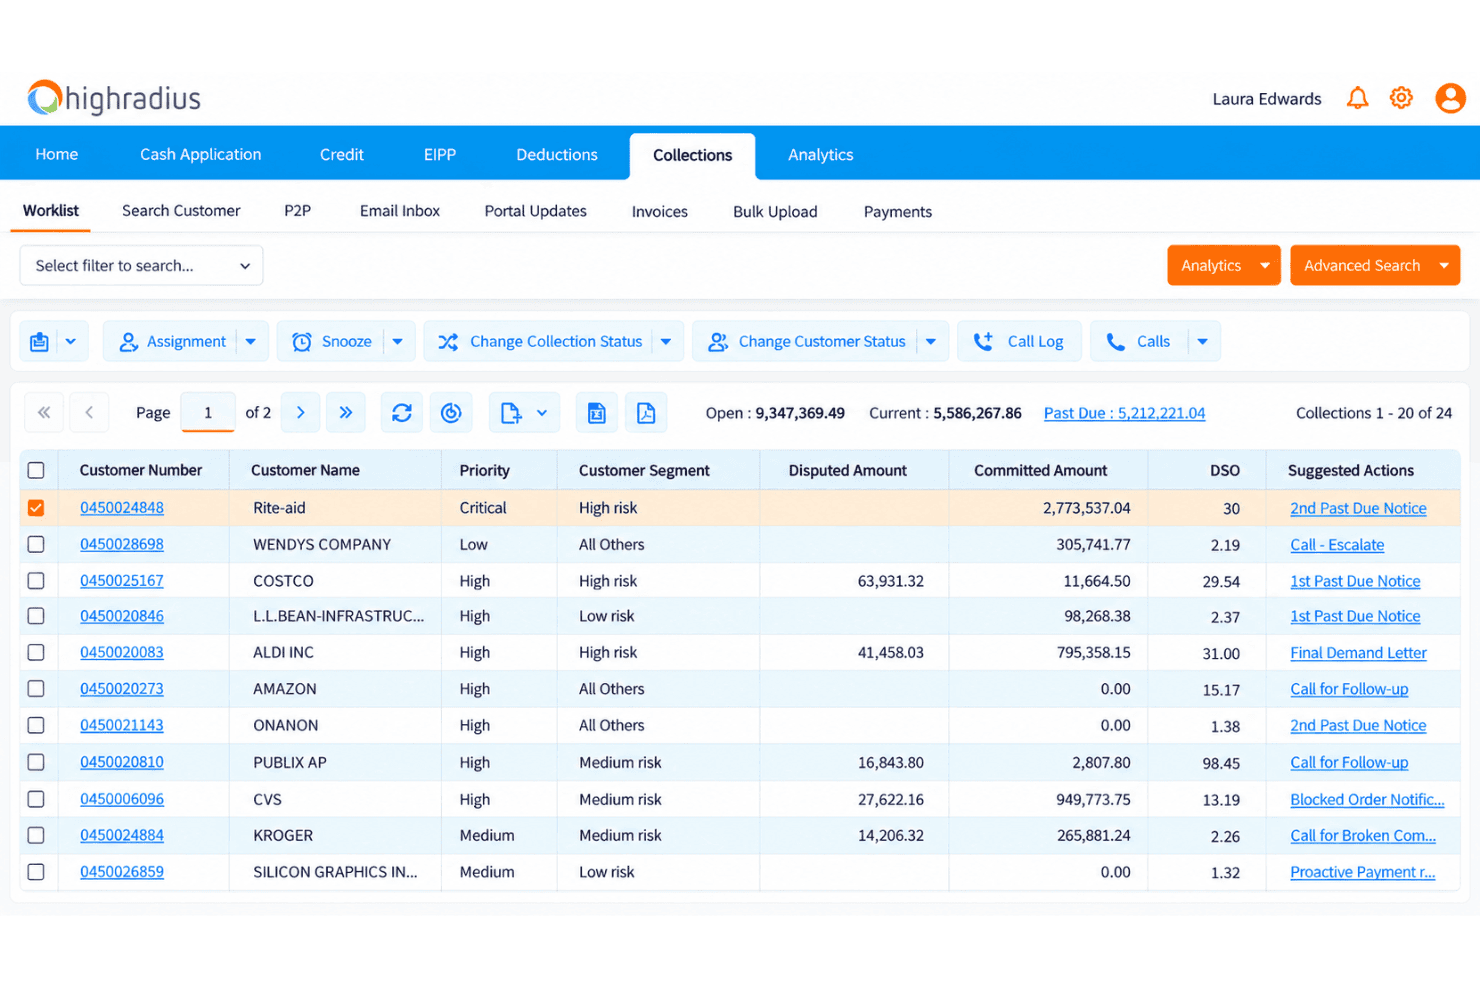Click the Change Collection Status shuffle icon
Viewport: 1480px width, 987px height.
448,342
